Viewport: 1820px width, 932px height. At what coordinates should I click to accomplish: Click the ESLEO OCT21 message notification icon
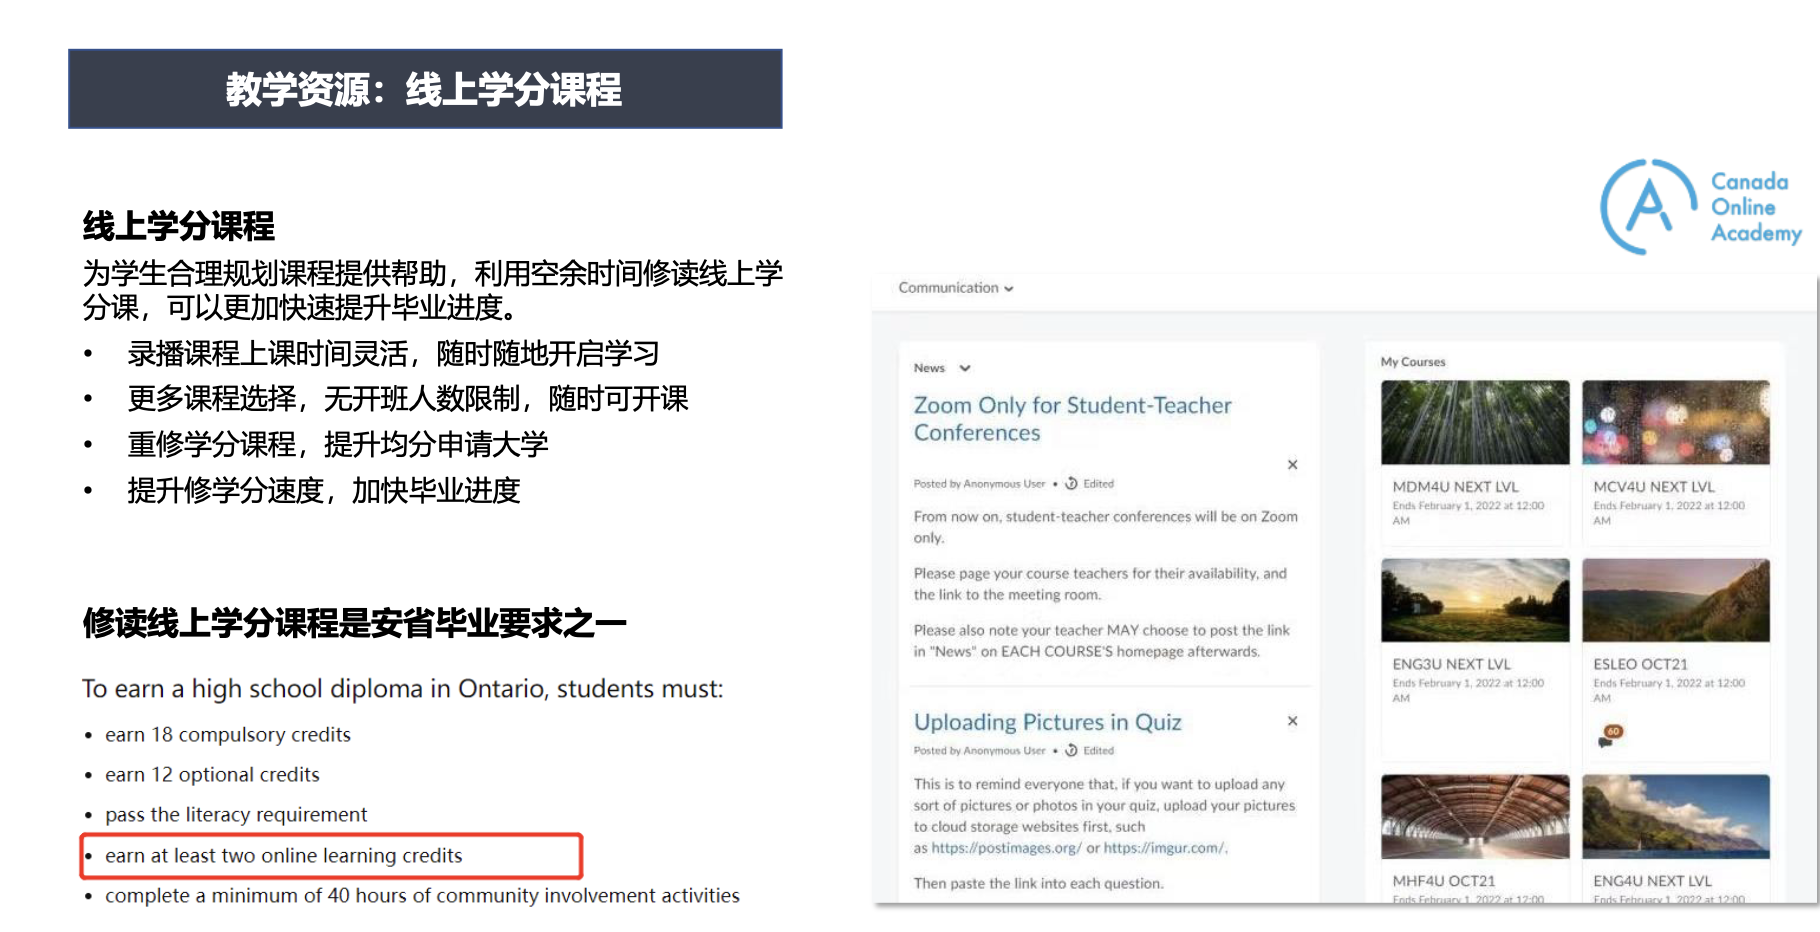(x=1609, y=736)
